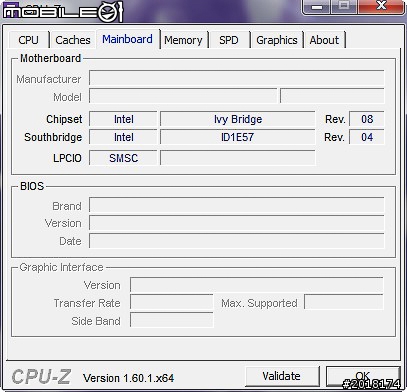Click the Chipset label
The width and height of the screenshot is (407, 392).
[x=64, y=119]
